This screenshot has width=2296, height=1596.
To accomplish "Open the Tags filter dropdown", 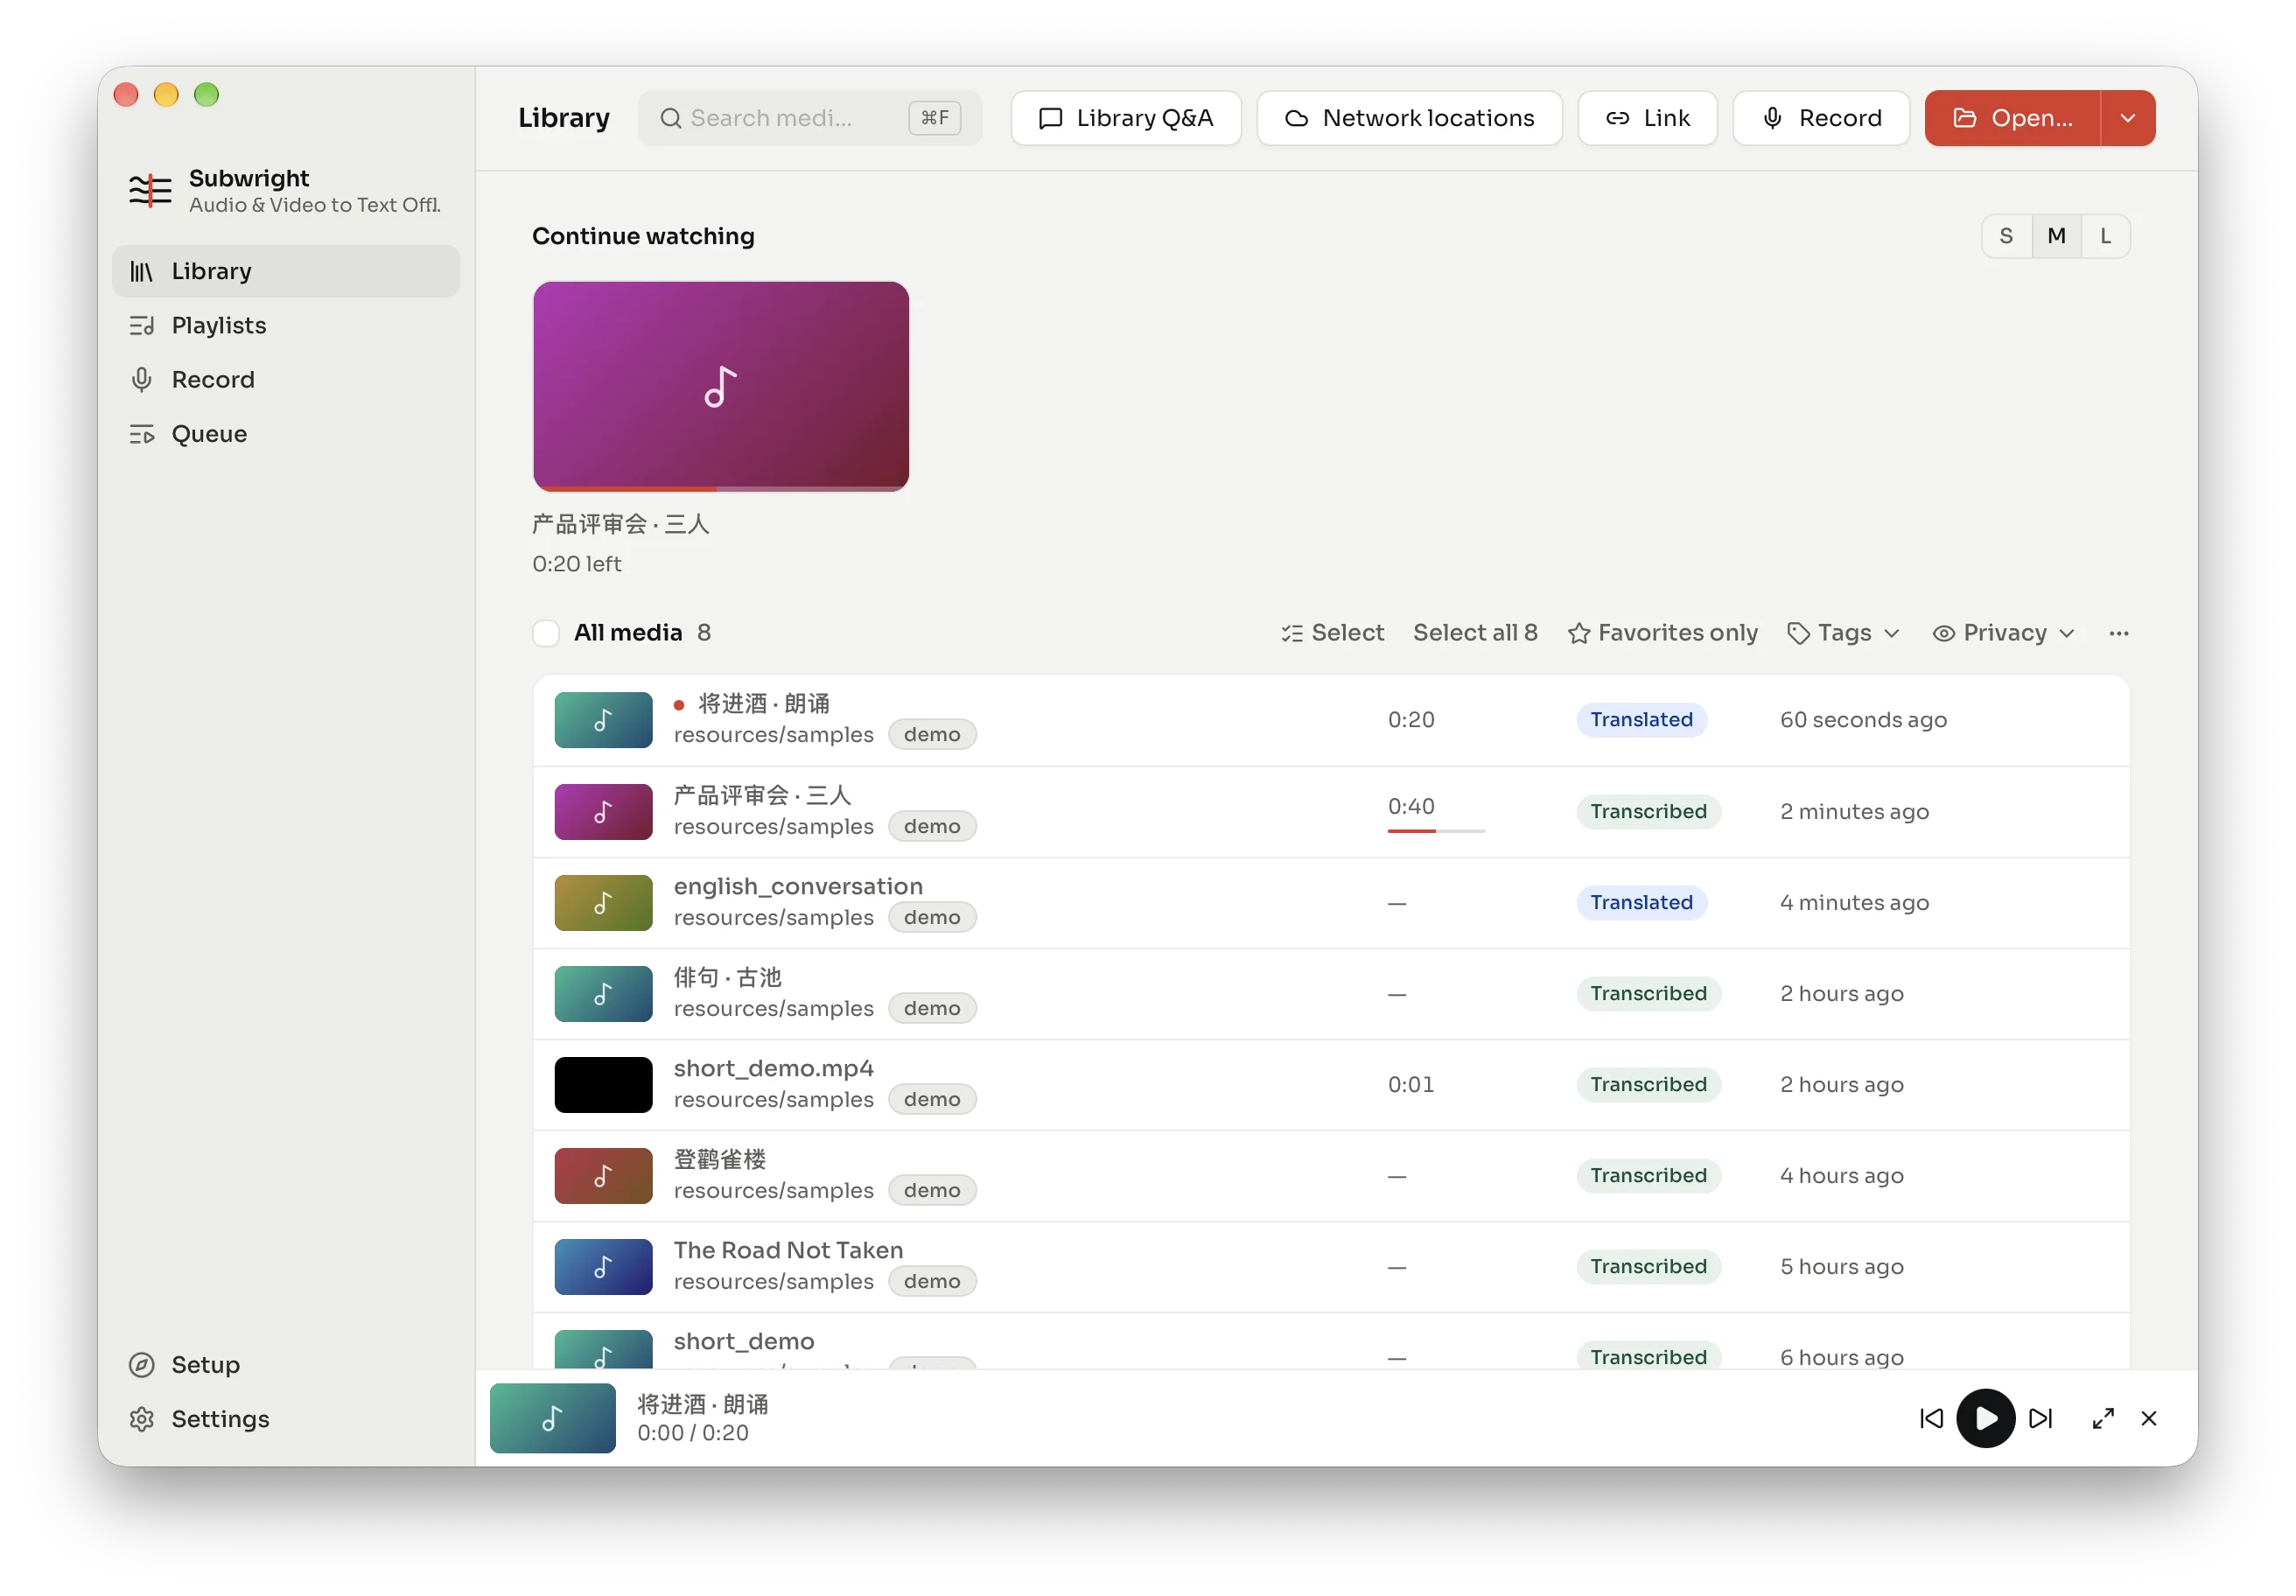I will [1843, 633].
